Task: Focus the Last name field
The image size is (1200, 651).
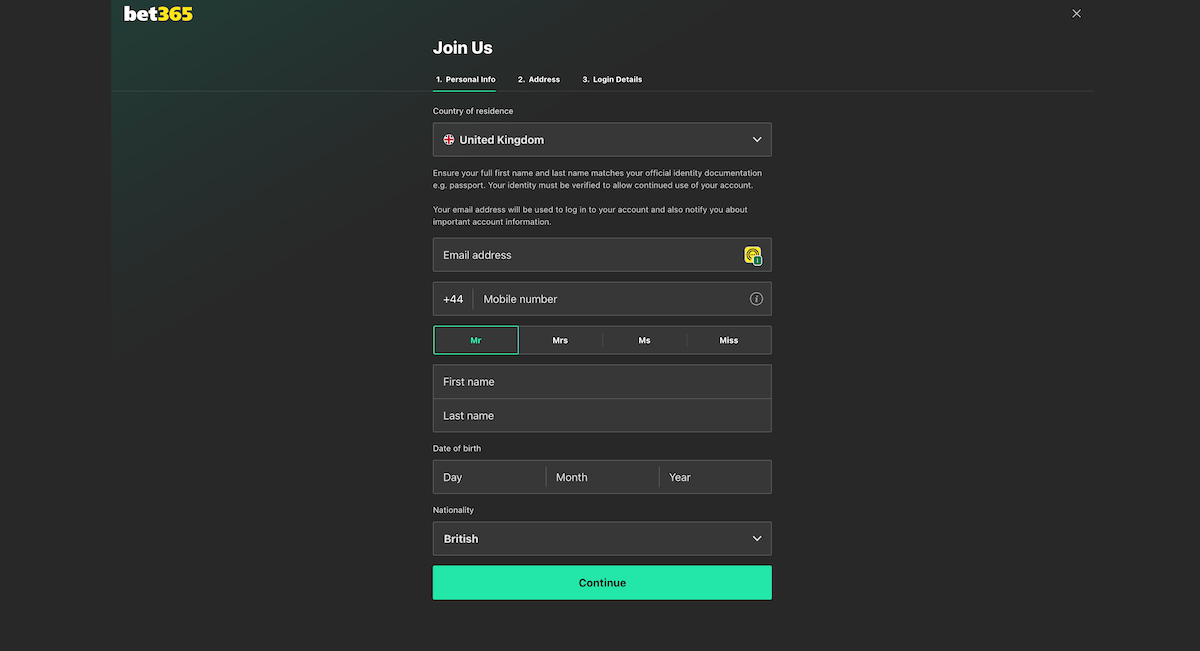Action: pos(602,416)
